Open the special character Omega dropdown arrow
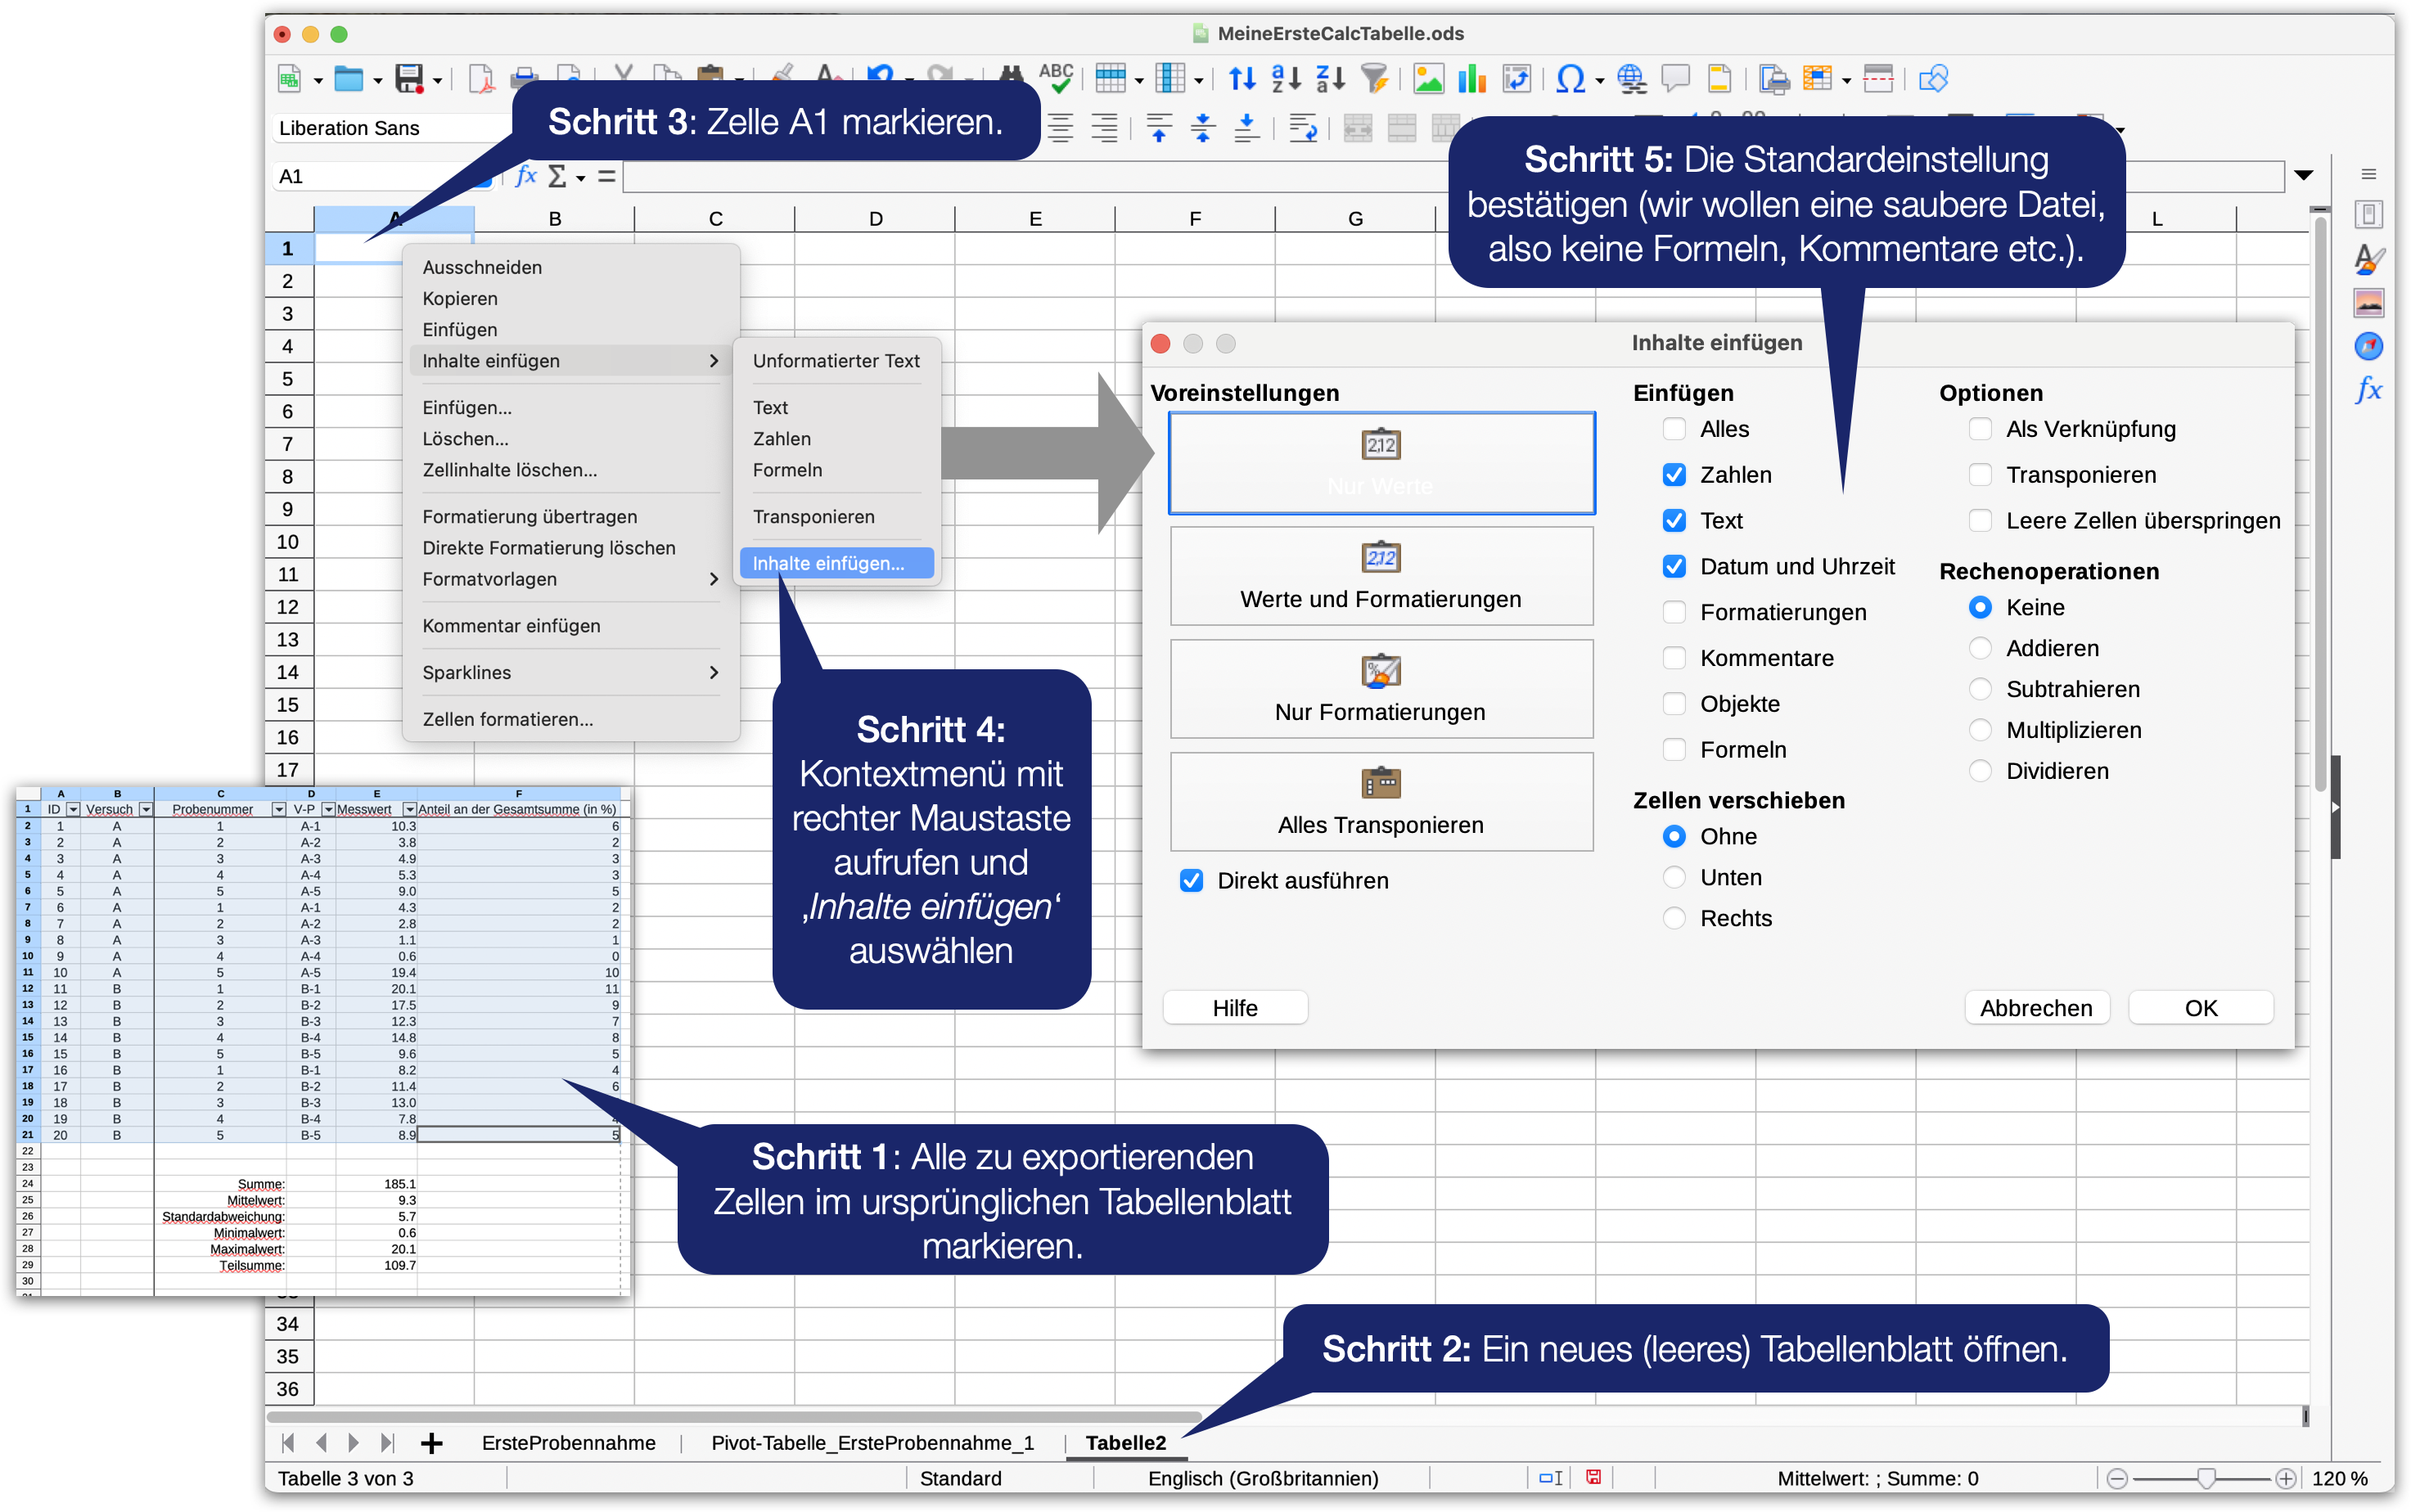Image resolution: width=2411 pixels, height=1512 pixels. tap(1599, 80)
